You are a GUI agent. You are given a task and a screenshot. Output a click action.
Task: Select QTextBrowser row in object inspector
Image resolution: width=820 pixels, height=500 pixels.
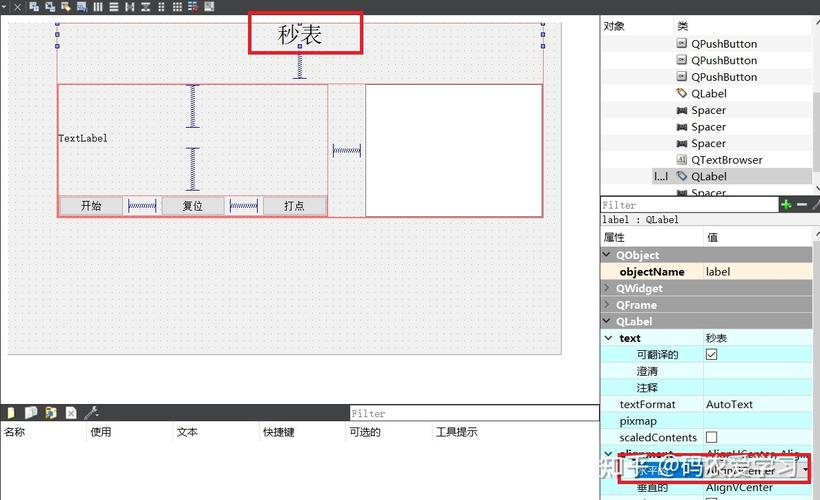point(707,160)
